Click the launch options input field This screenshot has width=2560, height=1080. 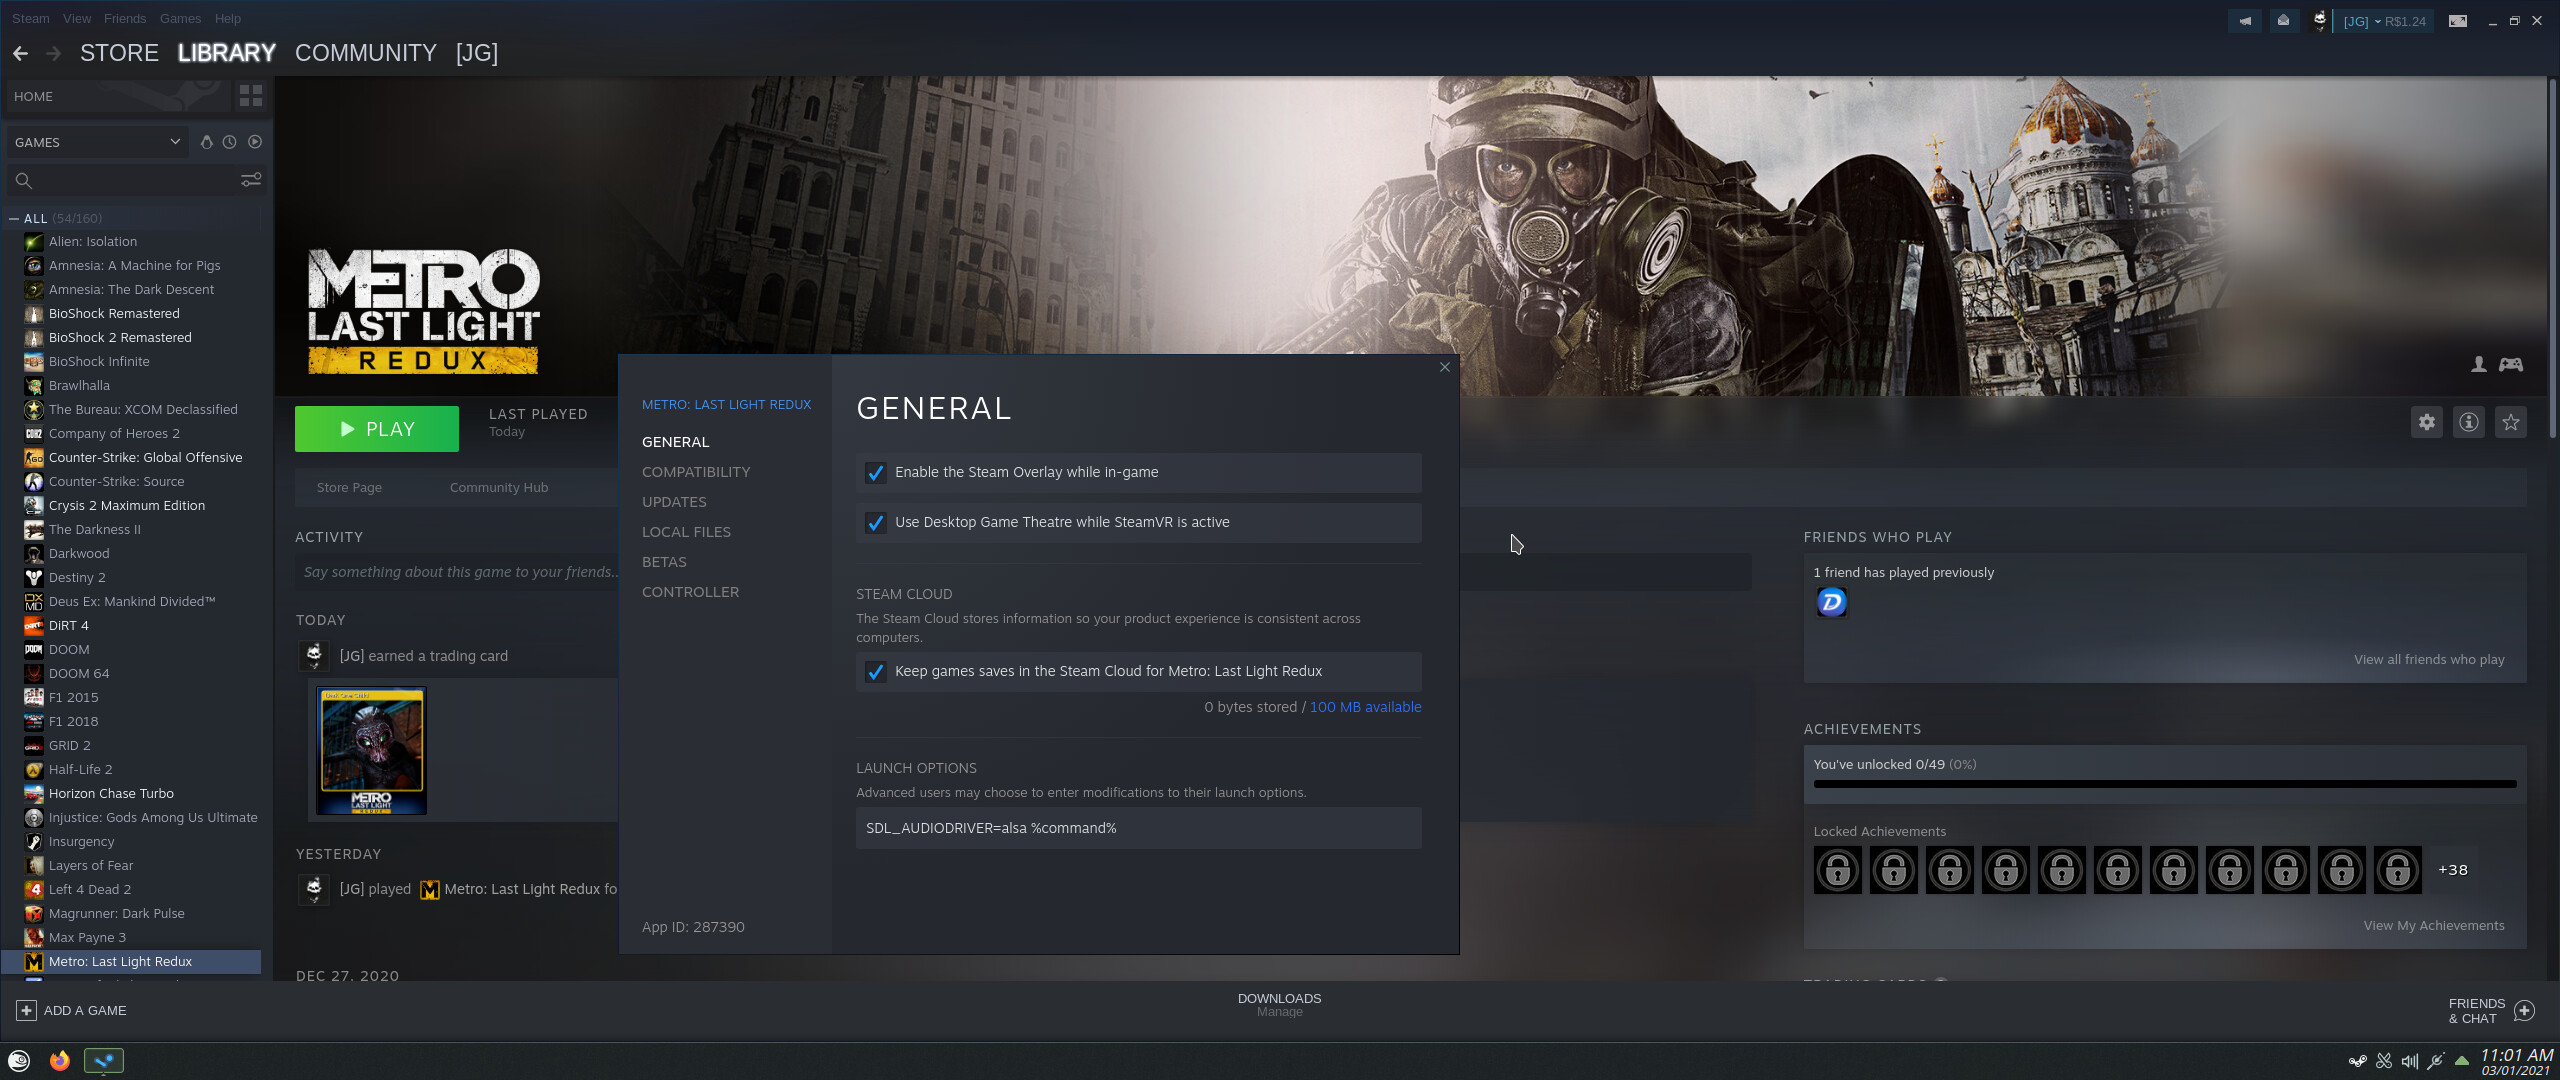point(1138,827)
